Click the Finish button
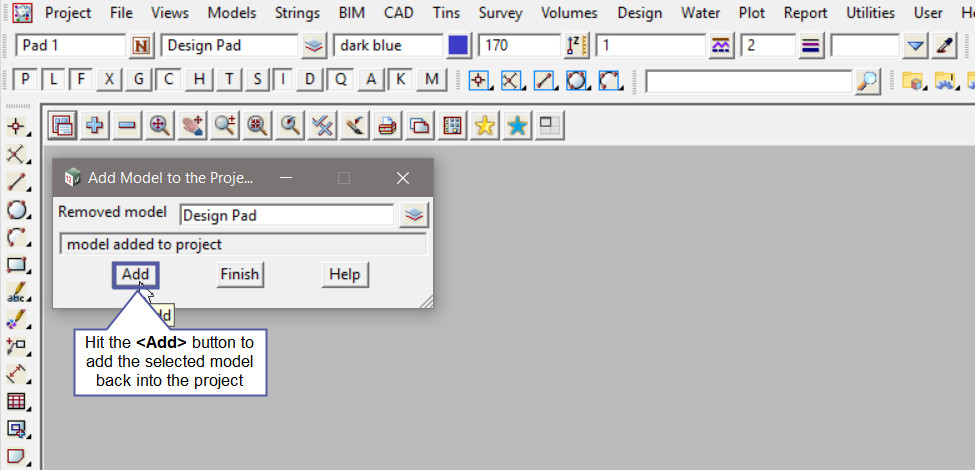 [240, 274]
